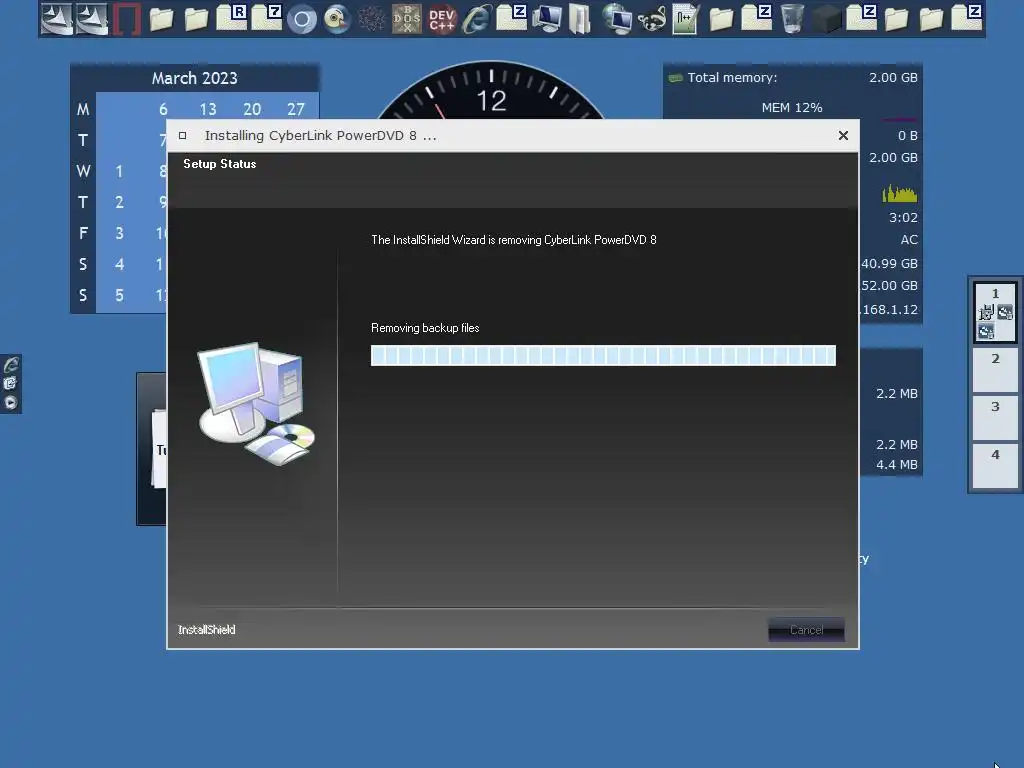Click the green memory chip icon

click(x=675, y=78)
